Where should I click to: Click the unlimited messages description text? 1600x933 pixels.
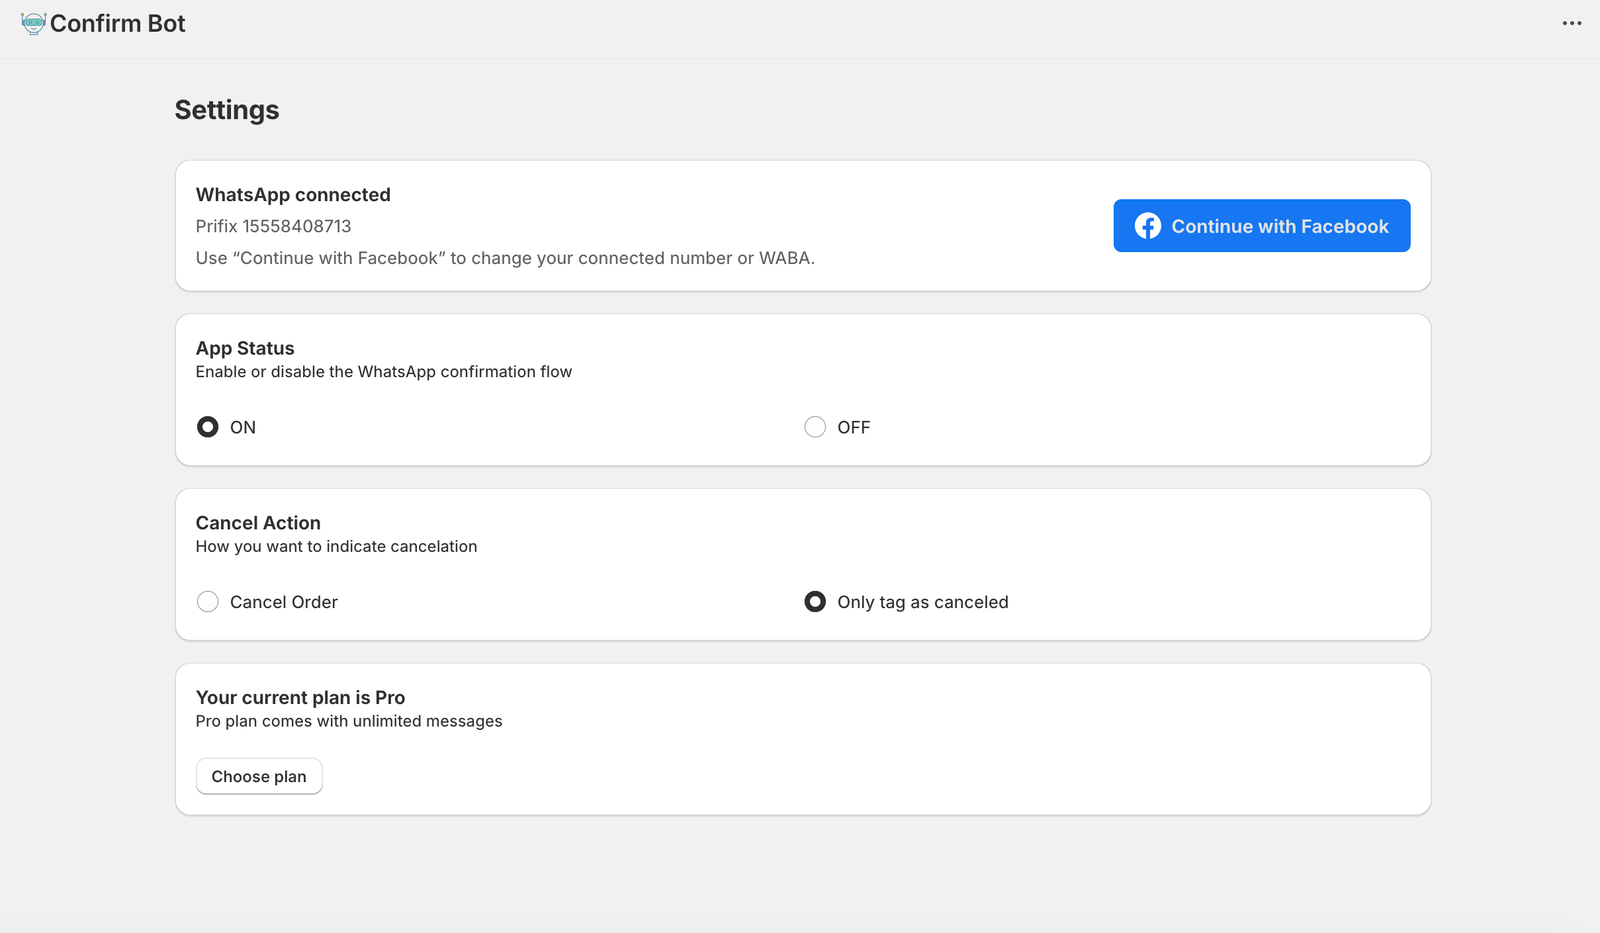349,721
